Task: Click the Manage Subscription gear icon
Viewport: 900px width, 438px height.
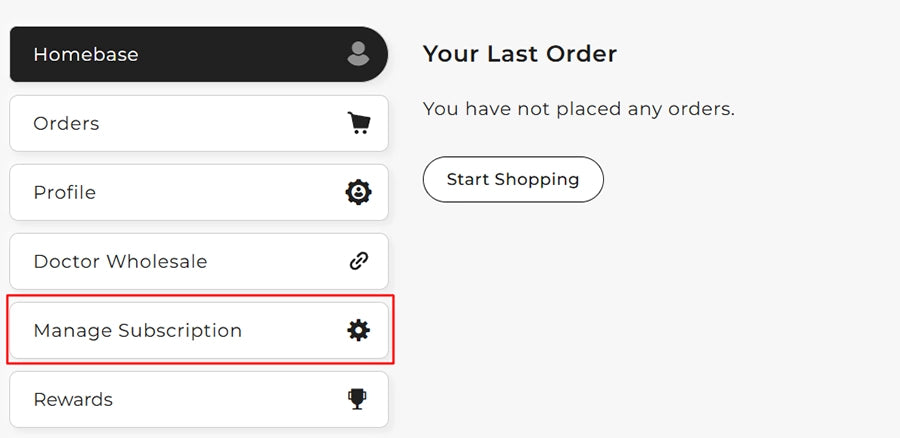Action: tap(358, 330)
